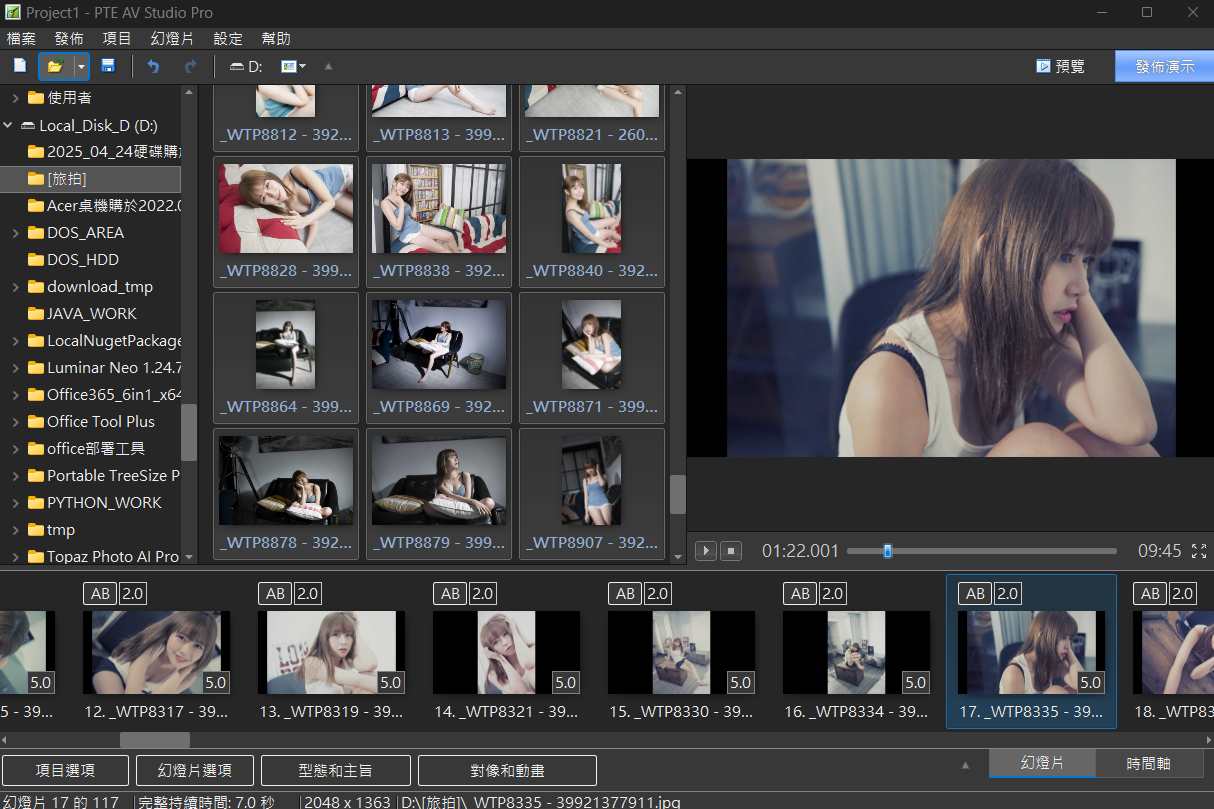
Task: Select slide 12 _WTP8317 in slide list
Action: 156,653
